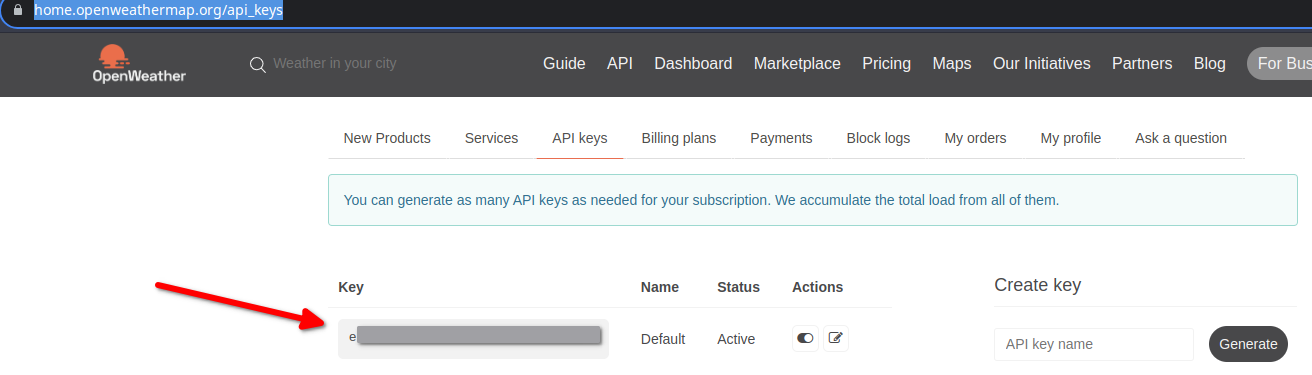Click the Generate button
This screenshot has width=1312, height=375.
[1248, 344]
